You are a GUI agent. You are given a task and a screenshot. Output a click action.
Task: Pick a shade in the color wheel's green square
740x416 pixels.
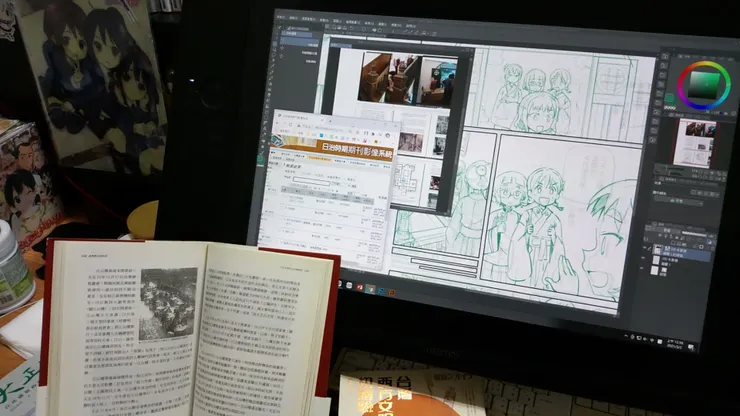click(704, 85)
